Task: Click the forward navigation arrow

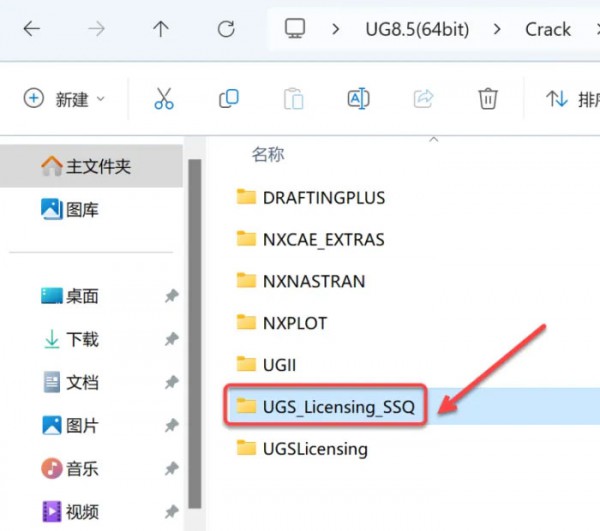Action: point(96,29)
